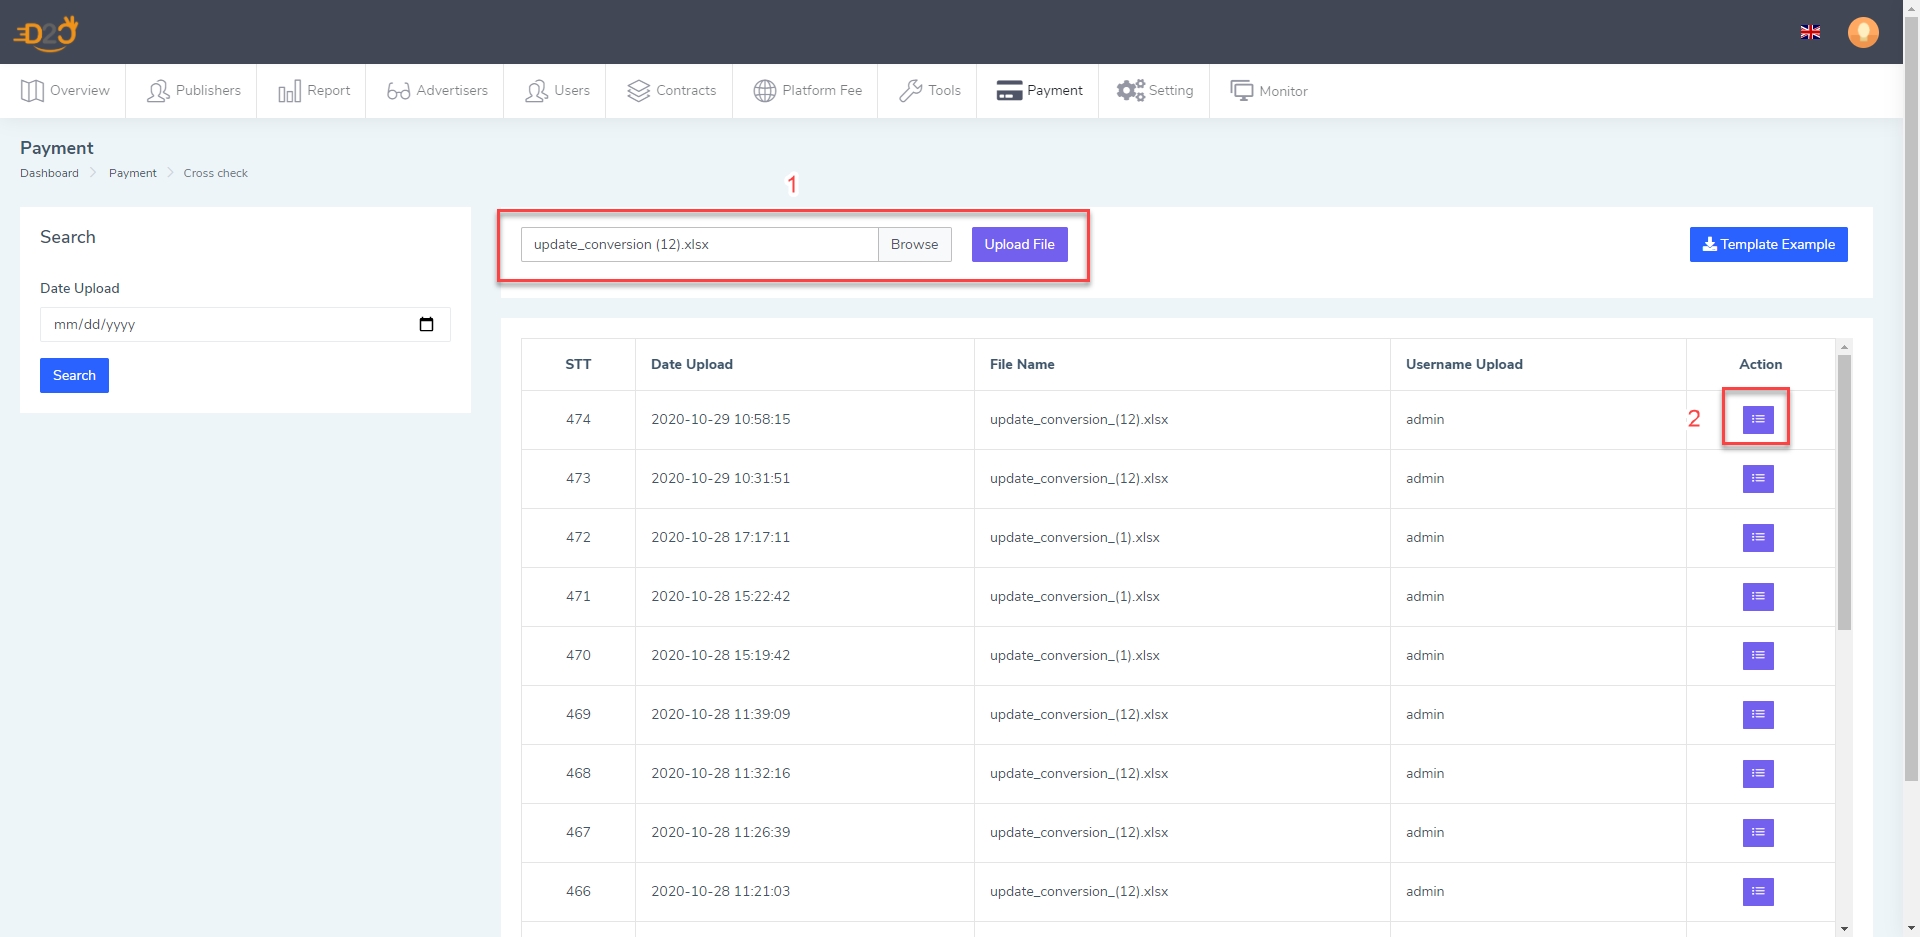Click the blue Search button
Image resolution: width=1920 pixels, height=937 pixels.
[x=74, y=376]
